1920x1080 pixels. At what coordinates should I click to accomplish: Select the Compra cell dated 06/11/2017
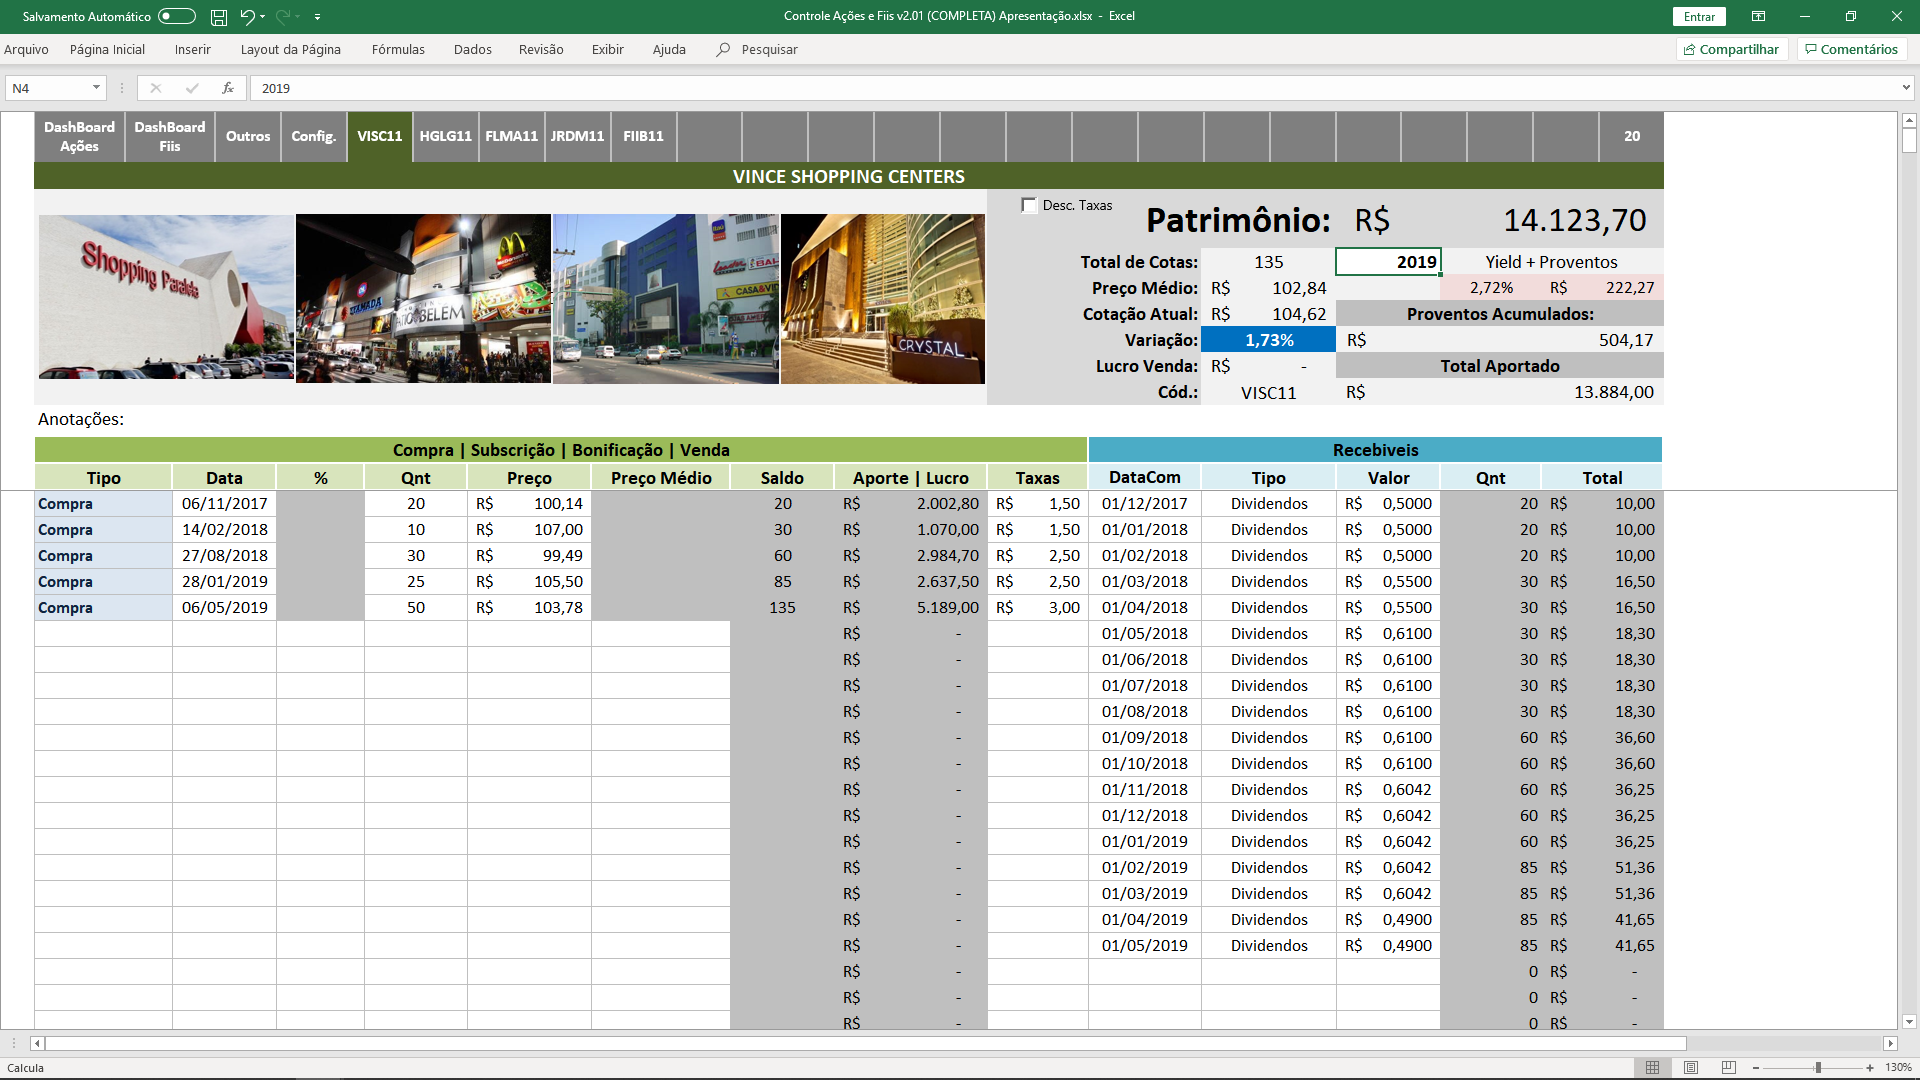coord(103,504)
